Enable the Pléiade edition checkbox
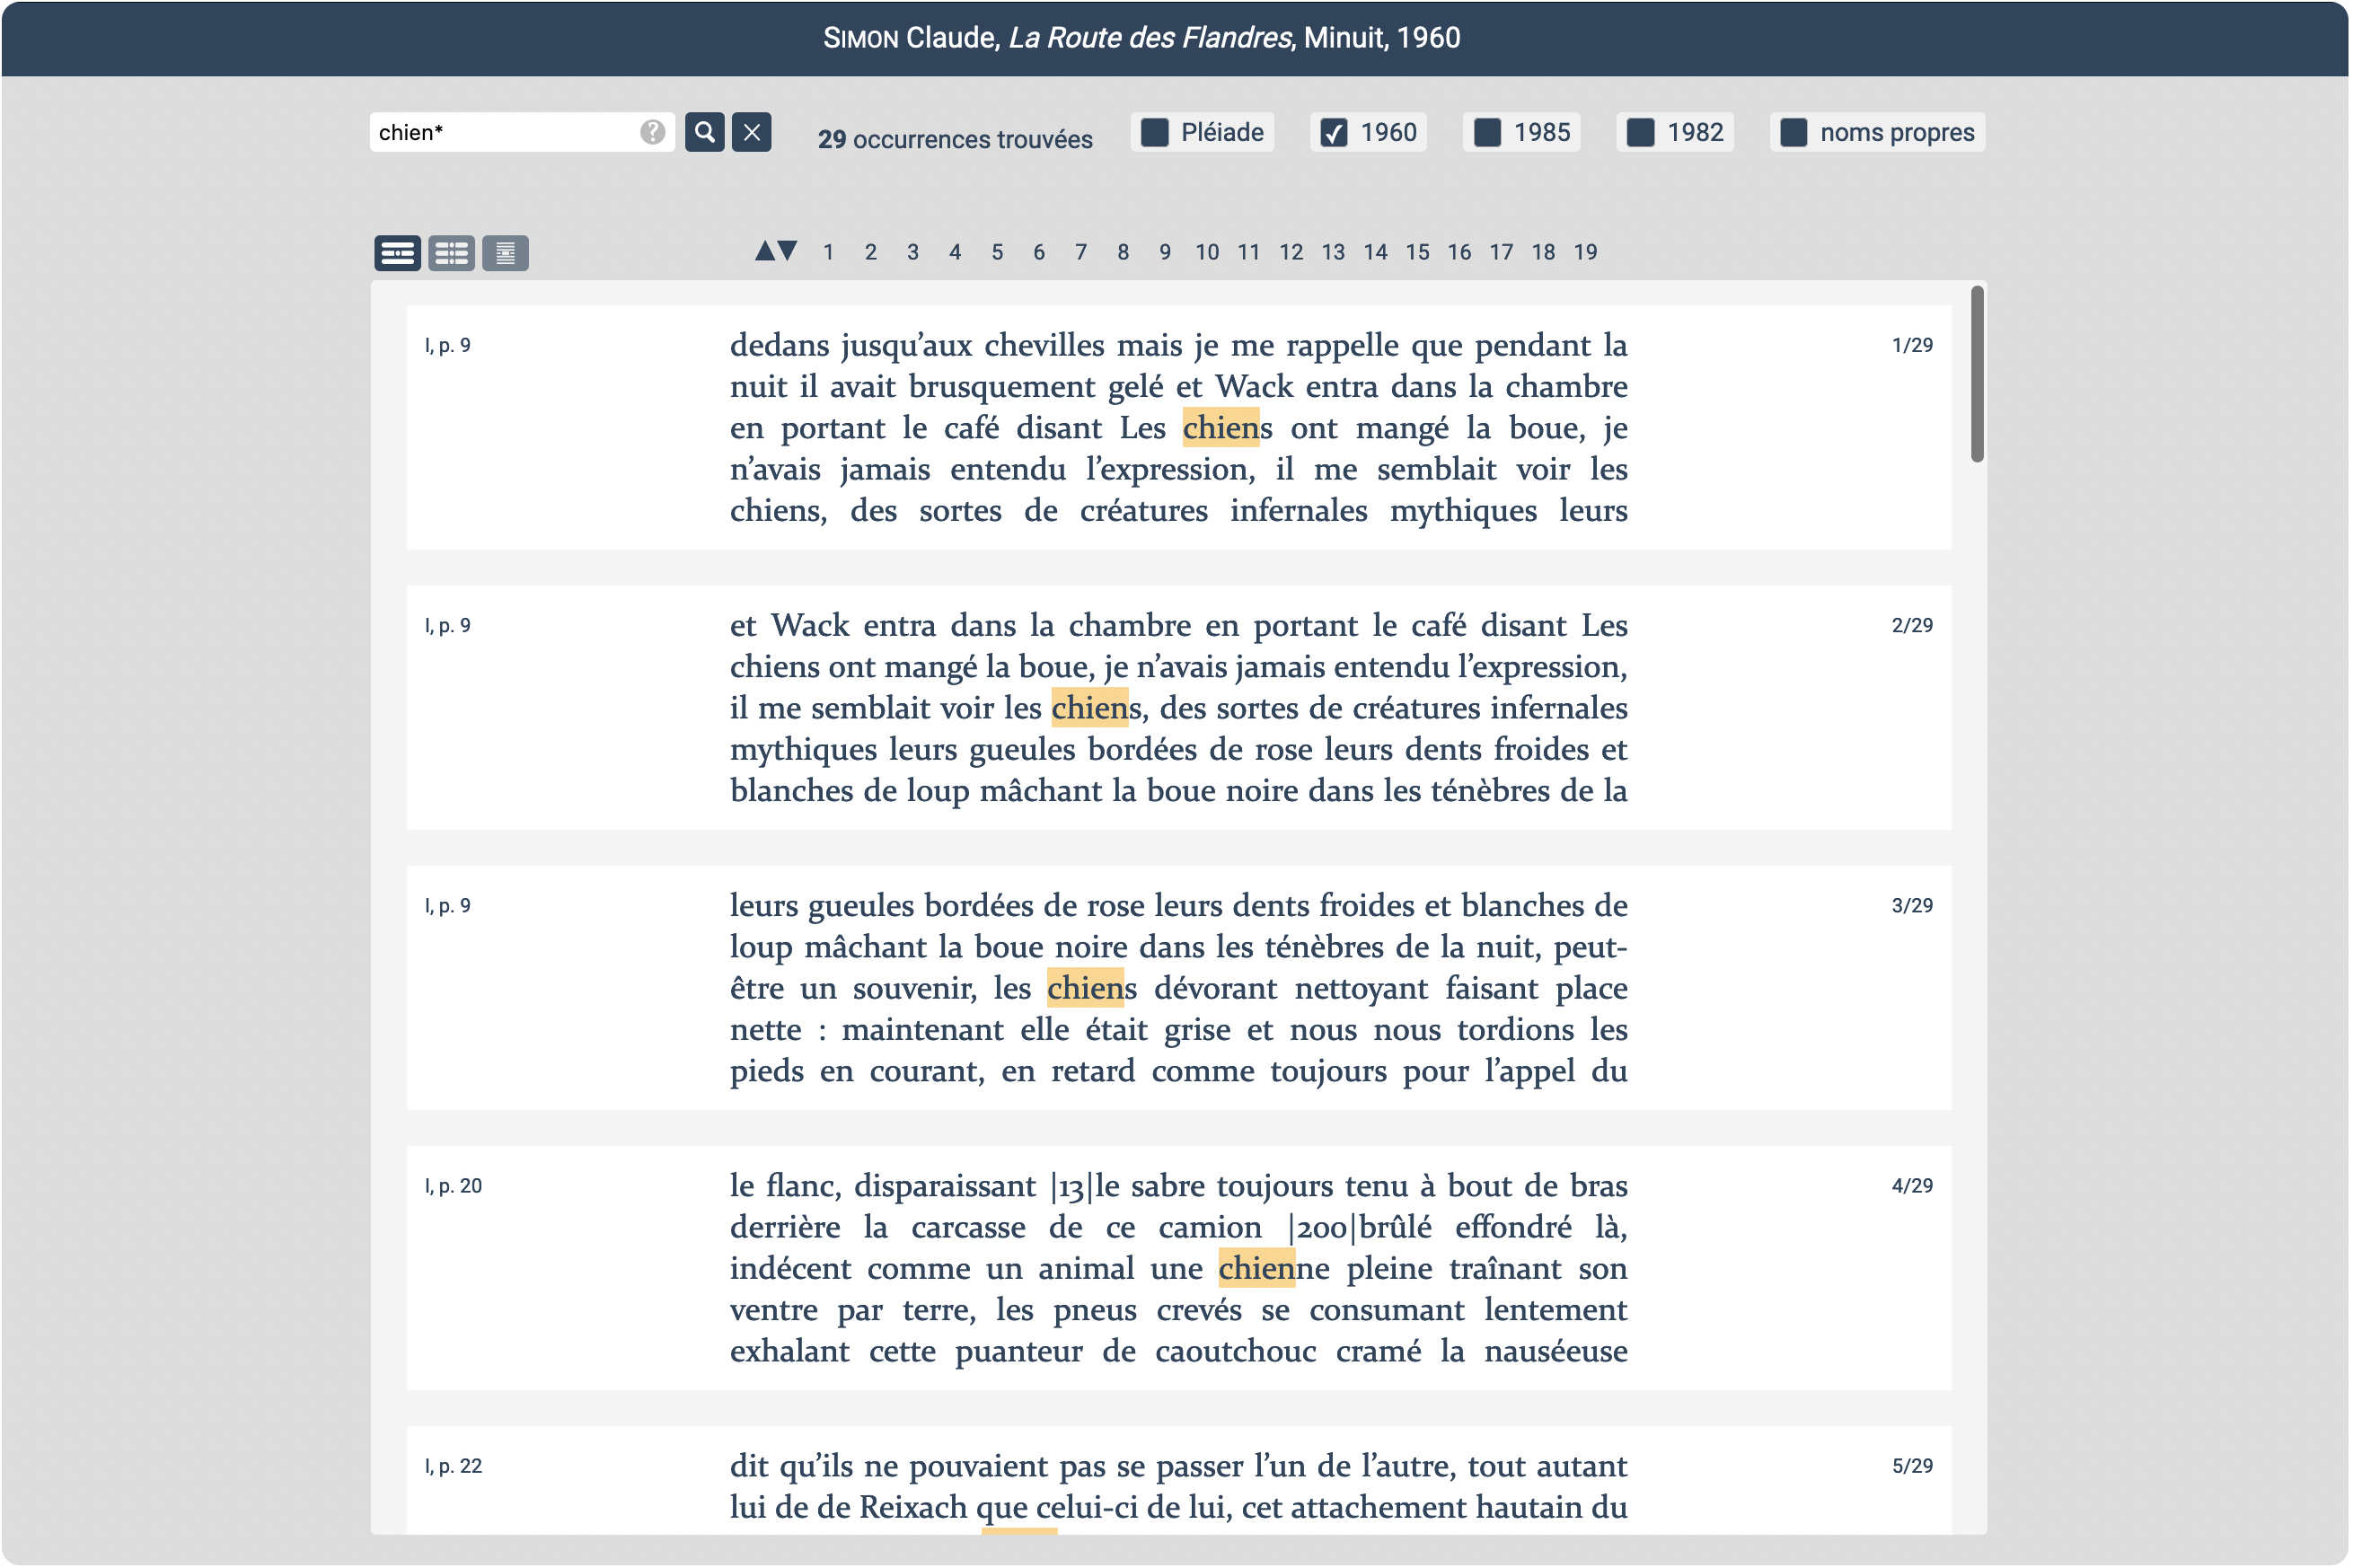2353x1568 pixels. (x=1154, y=132)
